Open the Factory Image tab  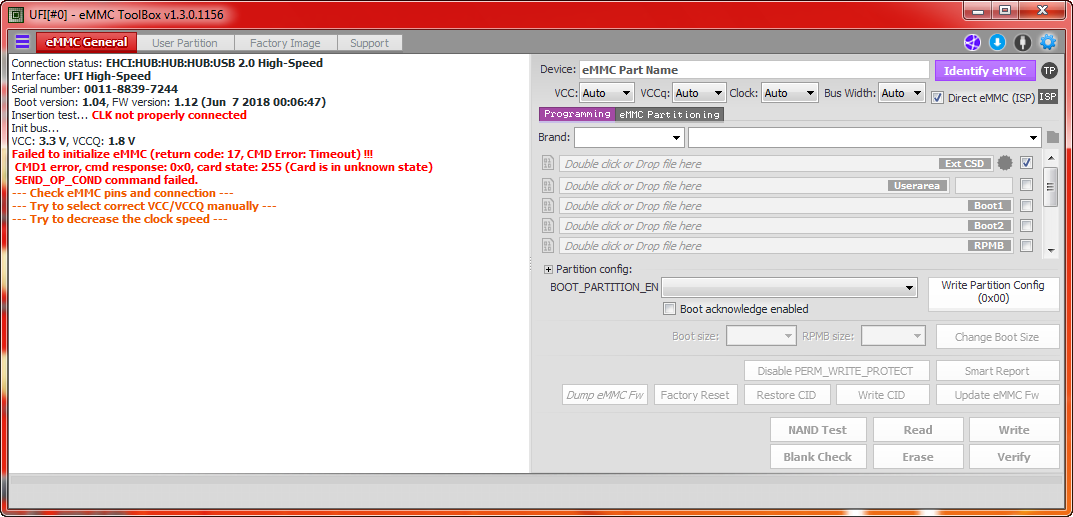[285, 42]
